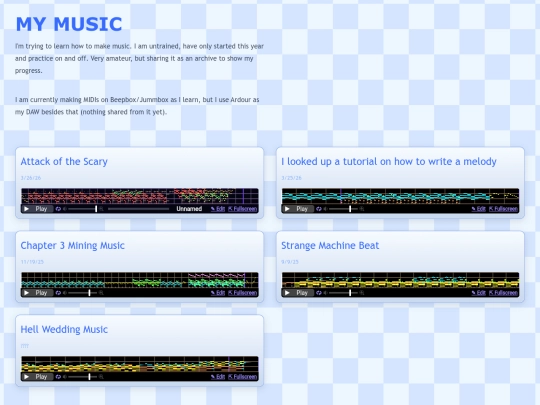Open Attack of the Scary in Fullscreen
This screenshot has height=405, width=540.
242,209
